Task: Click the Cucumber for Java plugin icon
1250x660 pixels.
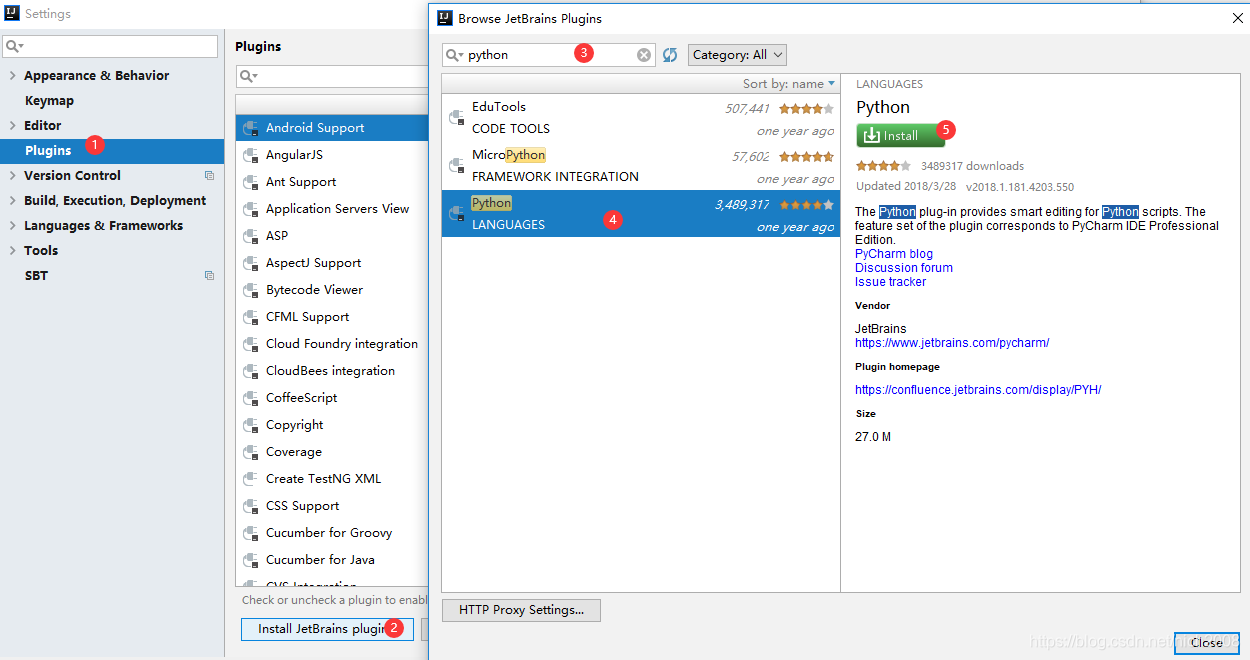Action: (251, 560)
